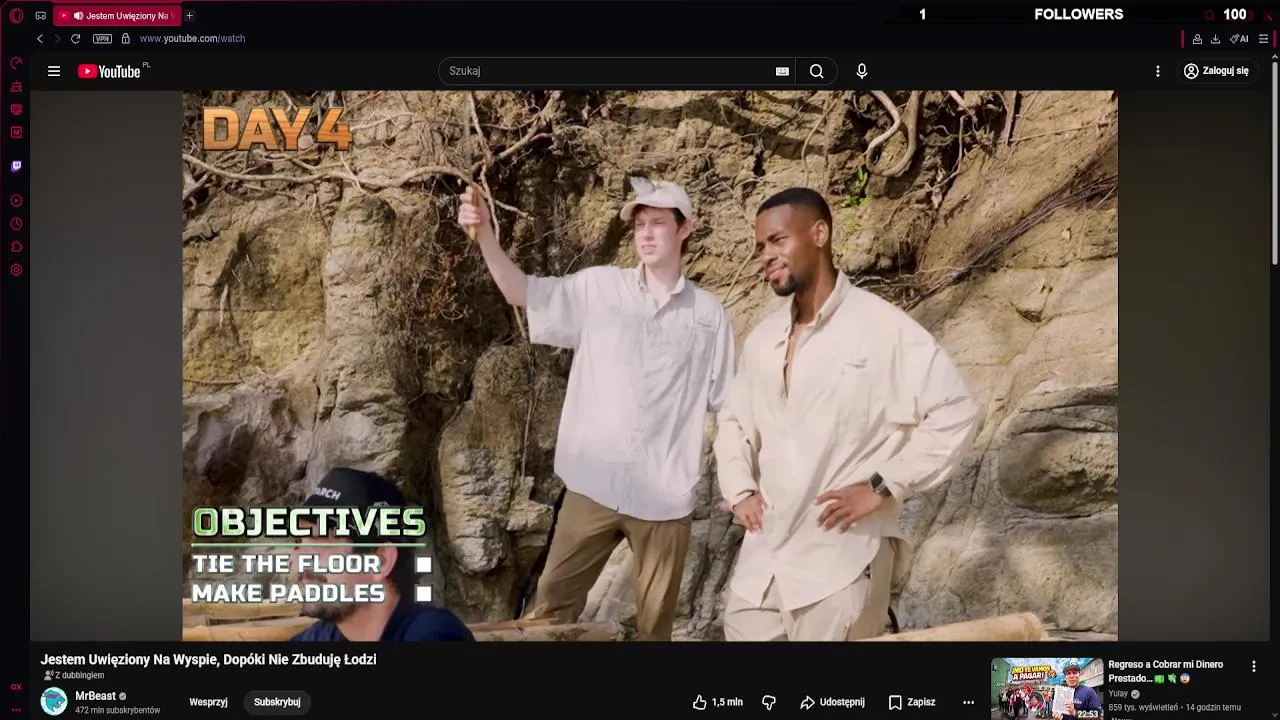Screen dimensions: 1280x720
Task: Open the GX icon at sidebar bottom
Action: pos(16,687)
